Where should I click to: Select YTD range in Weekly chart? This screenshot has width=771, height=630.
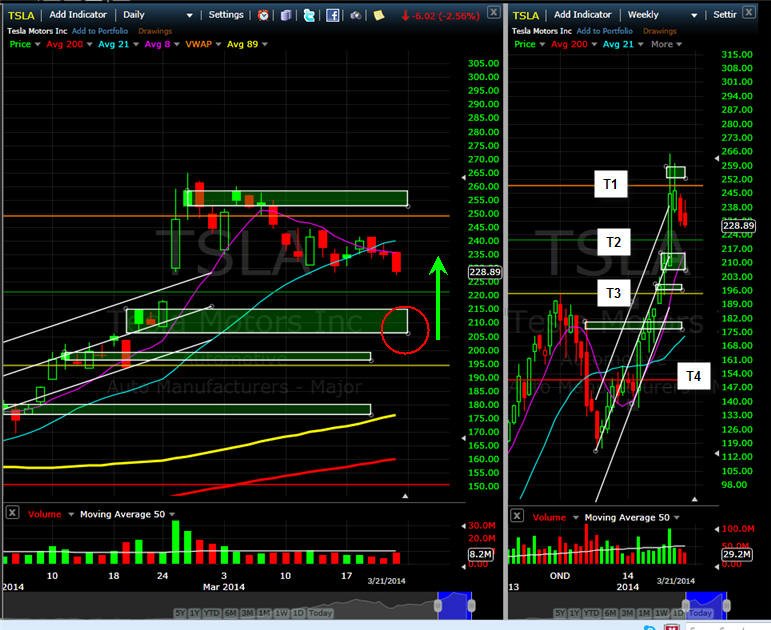[x=592, y=613]
